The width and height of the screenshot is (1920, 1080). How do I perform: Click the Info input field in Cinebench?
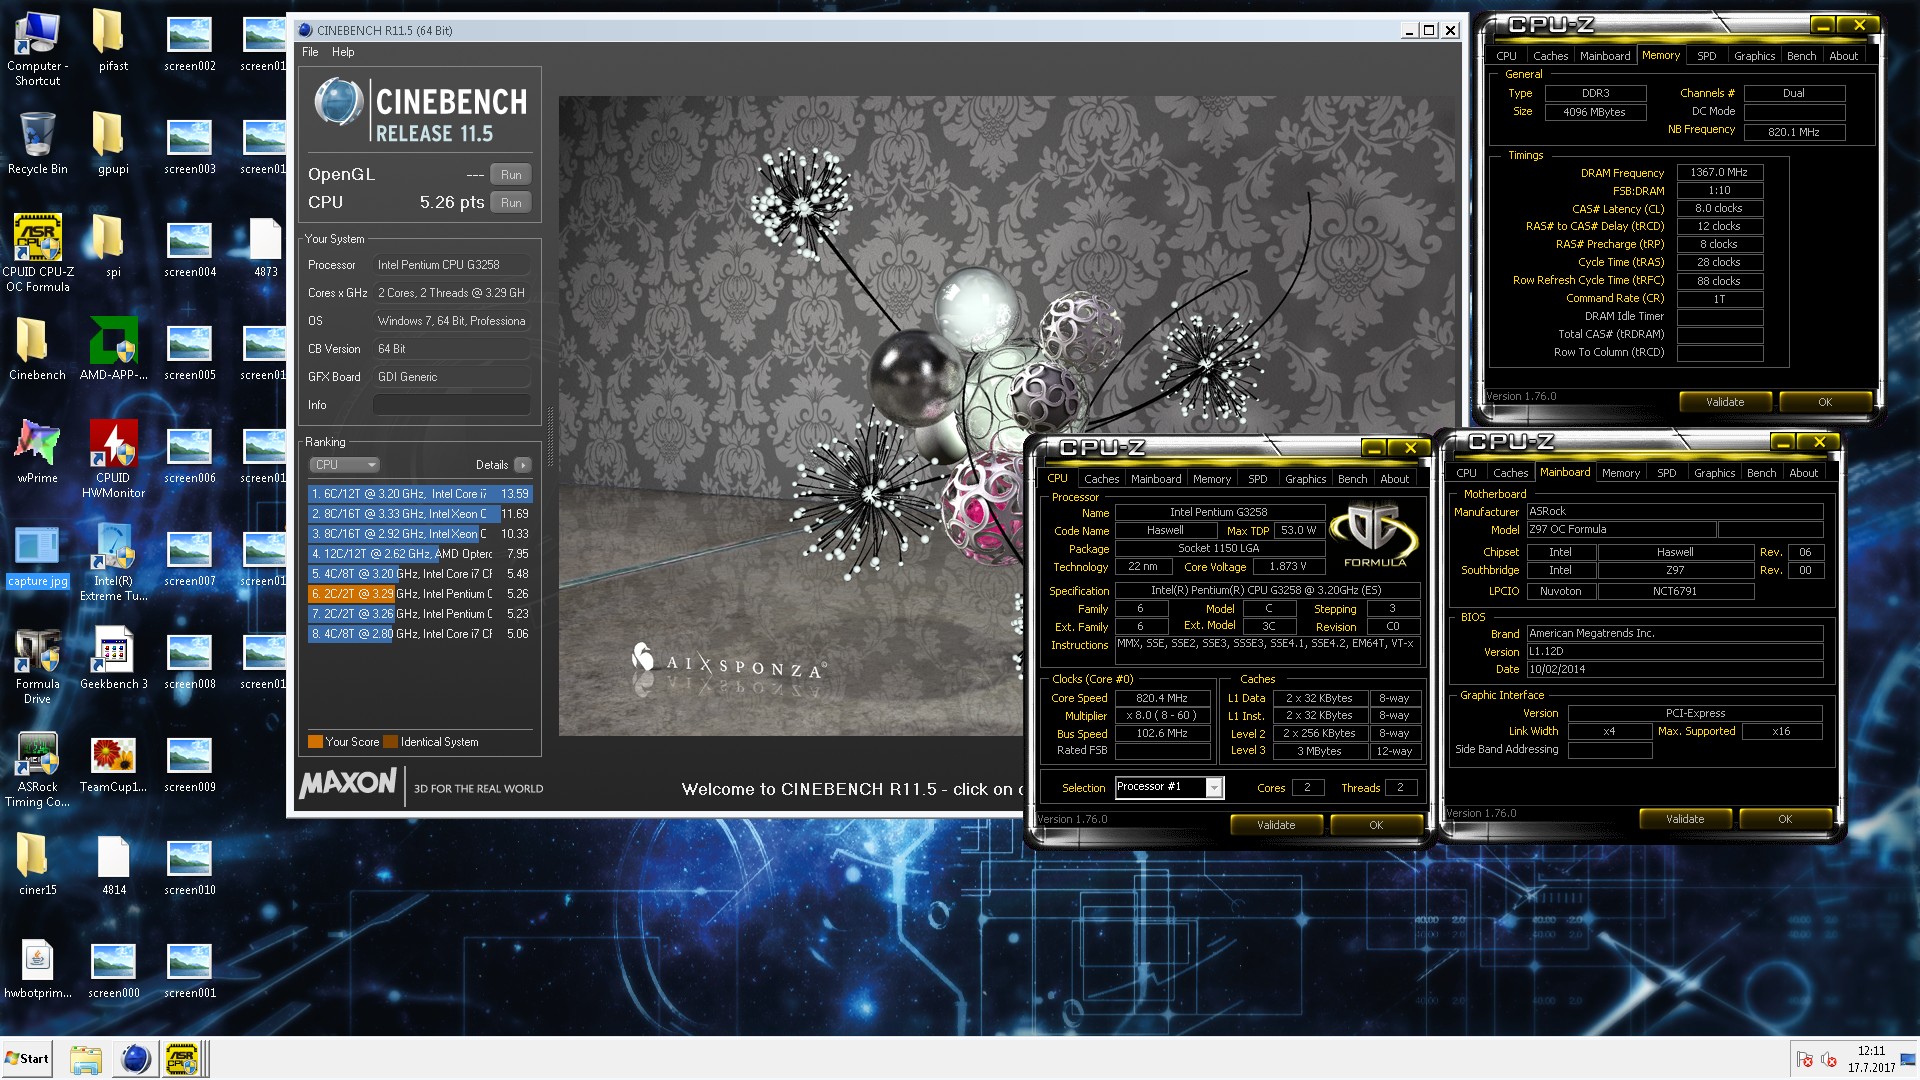pyautogui.click(x=451, y=405)
